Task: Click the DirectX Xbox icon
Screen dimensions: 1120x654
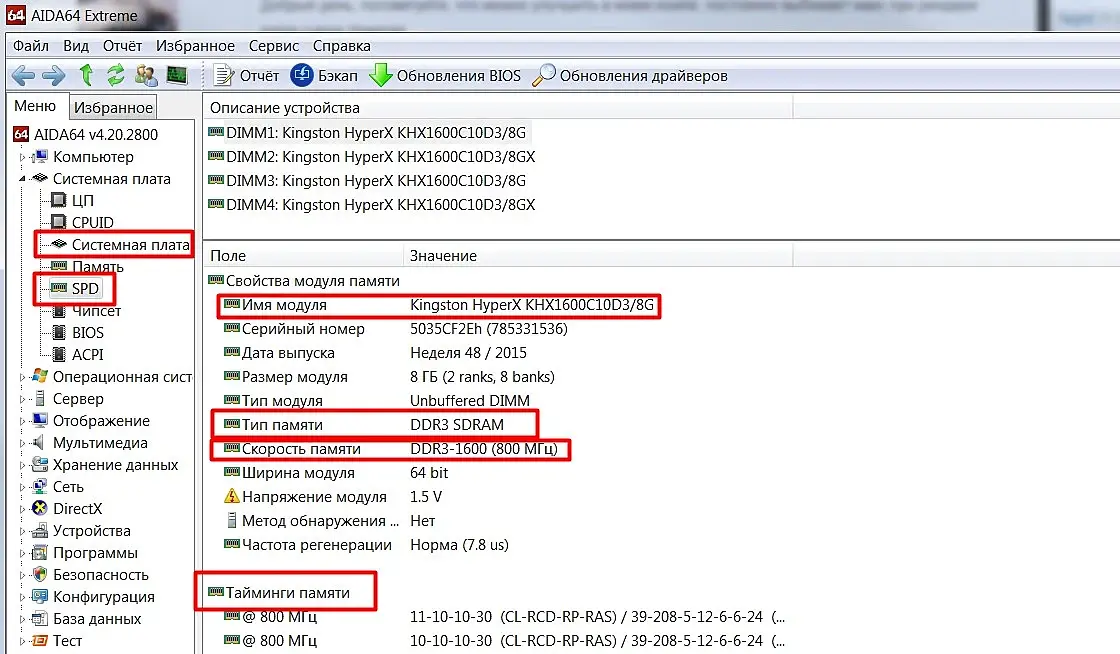Action: [40, 508]
